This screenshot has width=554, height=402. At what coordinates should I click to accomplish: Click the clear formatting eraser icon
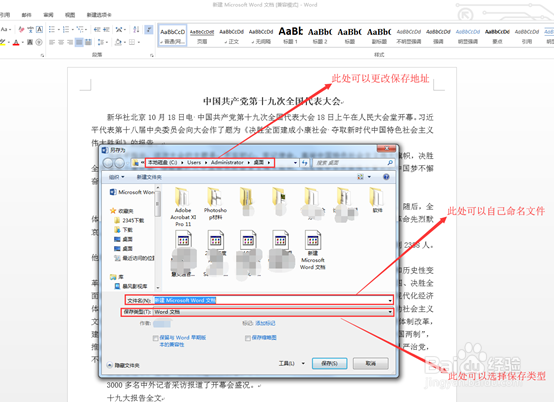21,29
